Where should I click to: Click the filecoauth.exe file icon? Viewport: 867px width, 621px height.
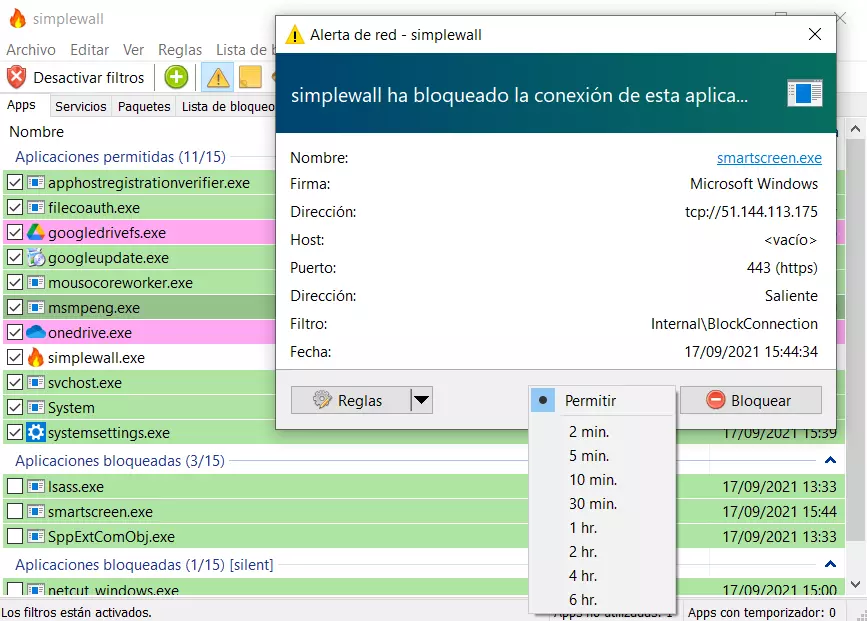pos(36,207)
